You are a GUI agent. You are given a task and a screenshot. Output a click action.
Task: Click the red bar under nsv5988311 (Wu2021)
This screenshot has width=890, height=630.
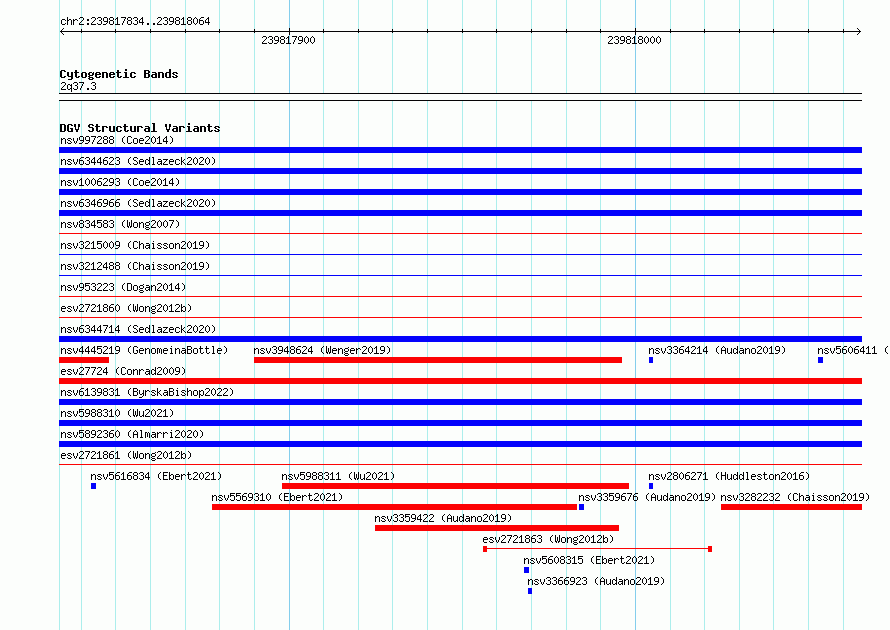click(x=455, y=486)
